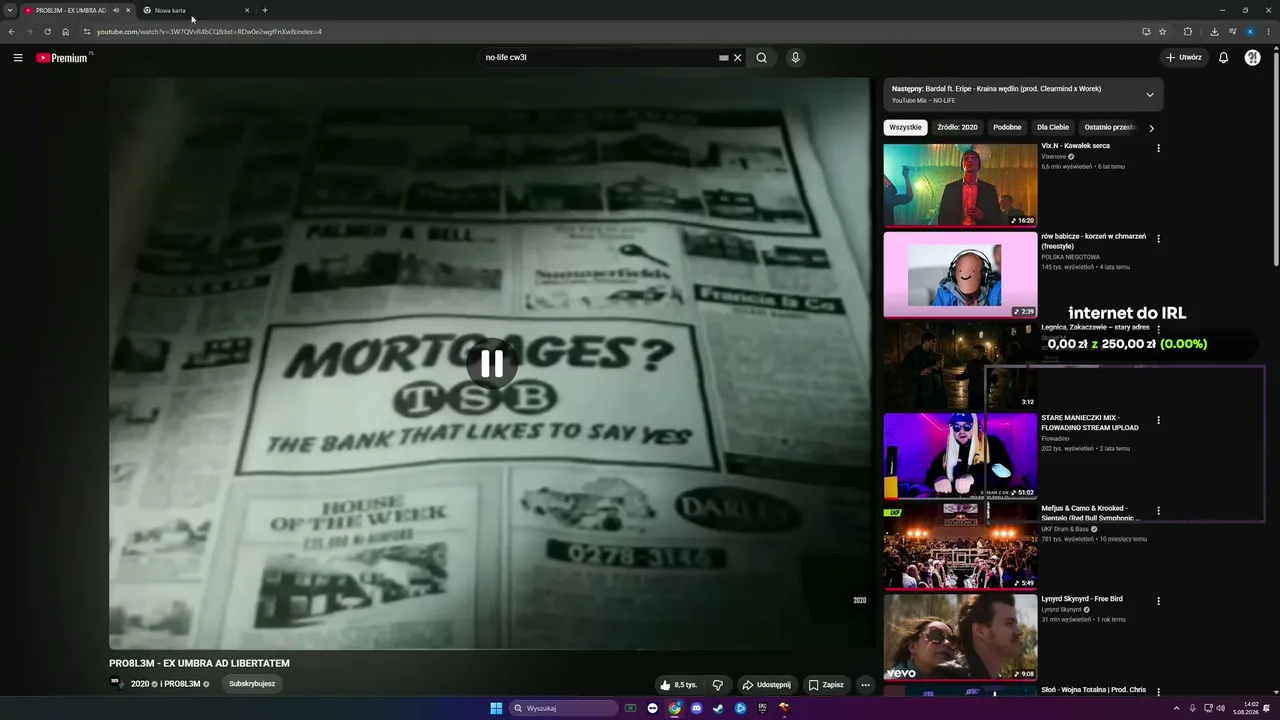Open Steam from the taskbar

coord(719,708)
